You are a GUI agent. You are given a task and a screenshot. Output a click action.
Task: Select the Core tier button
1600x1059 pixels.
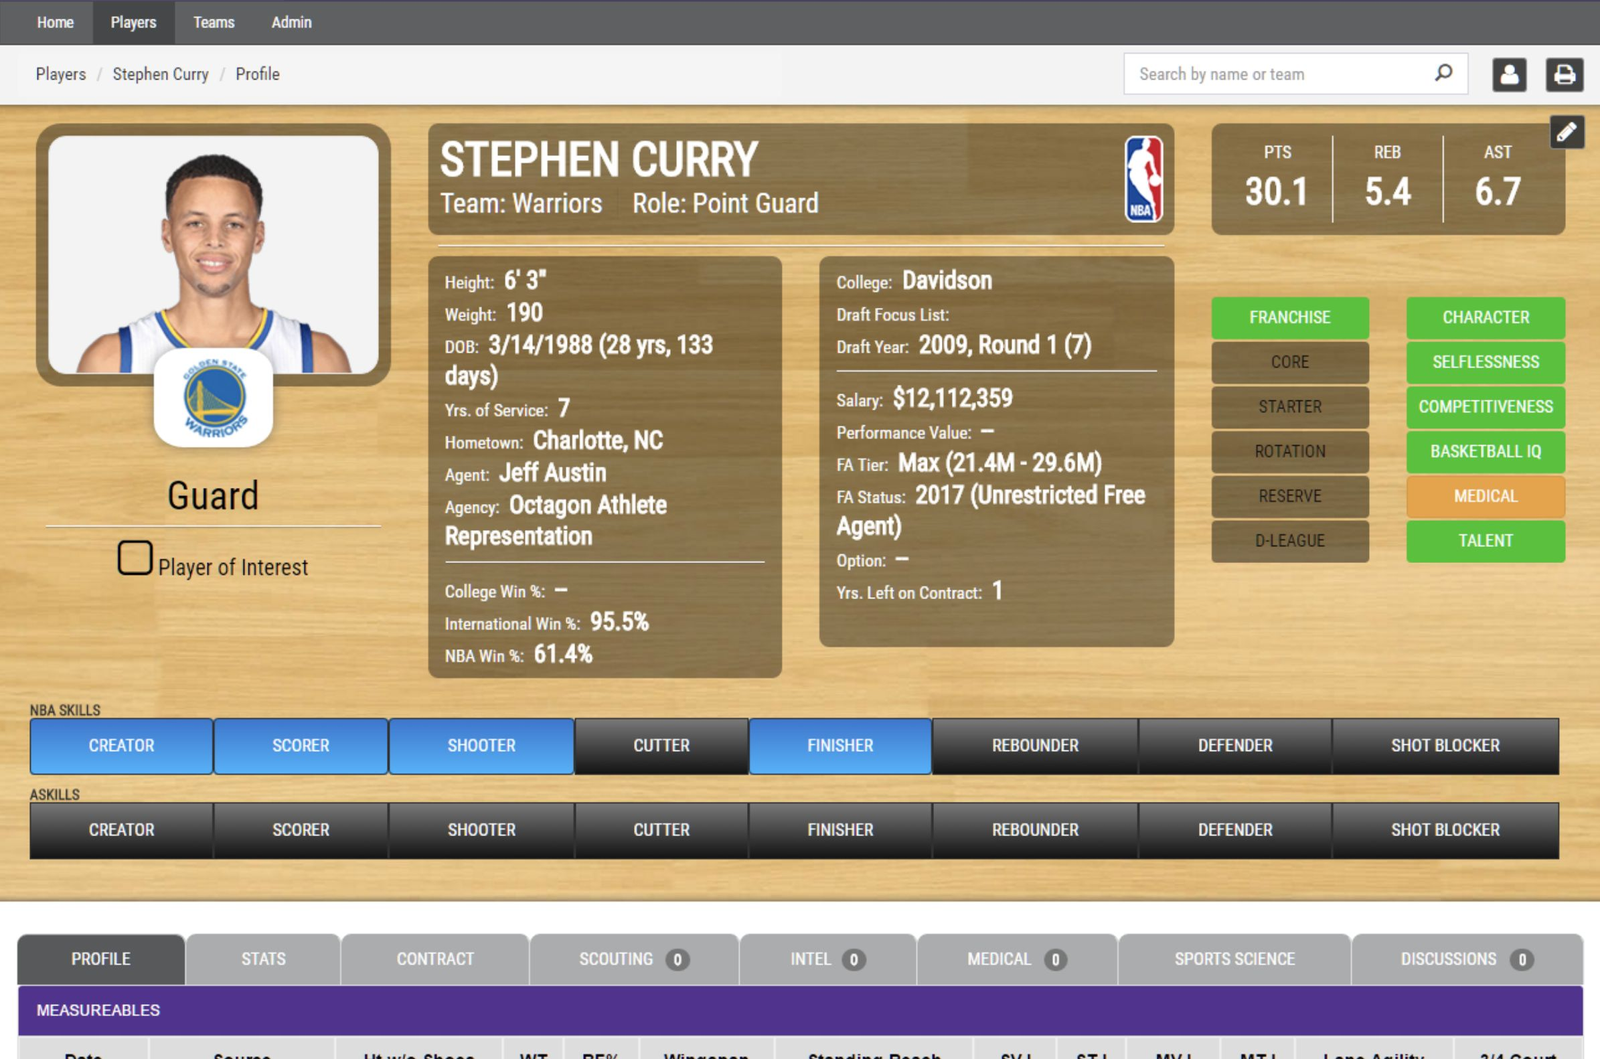pos(1290,362)
